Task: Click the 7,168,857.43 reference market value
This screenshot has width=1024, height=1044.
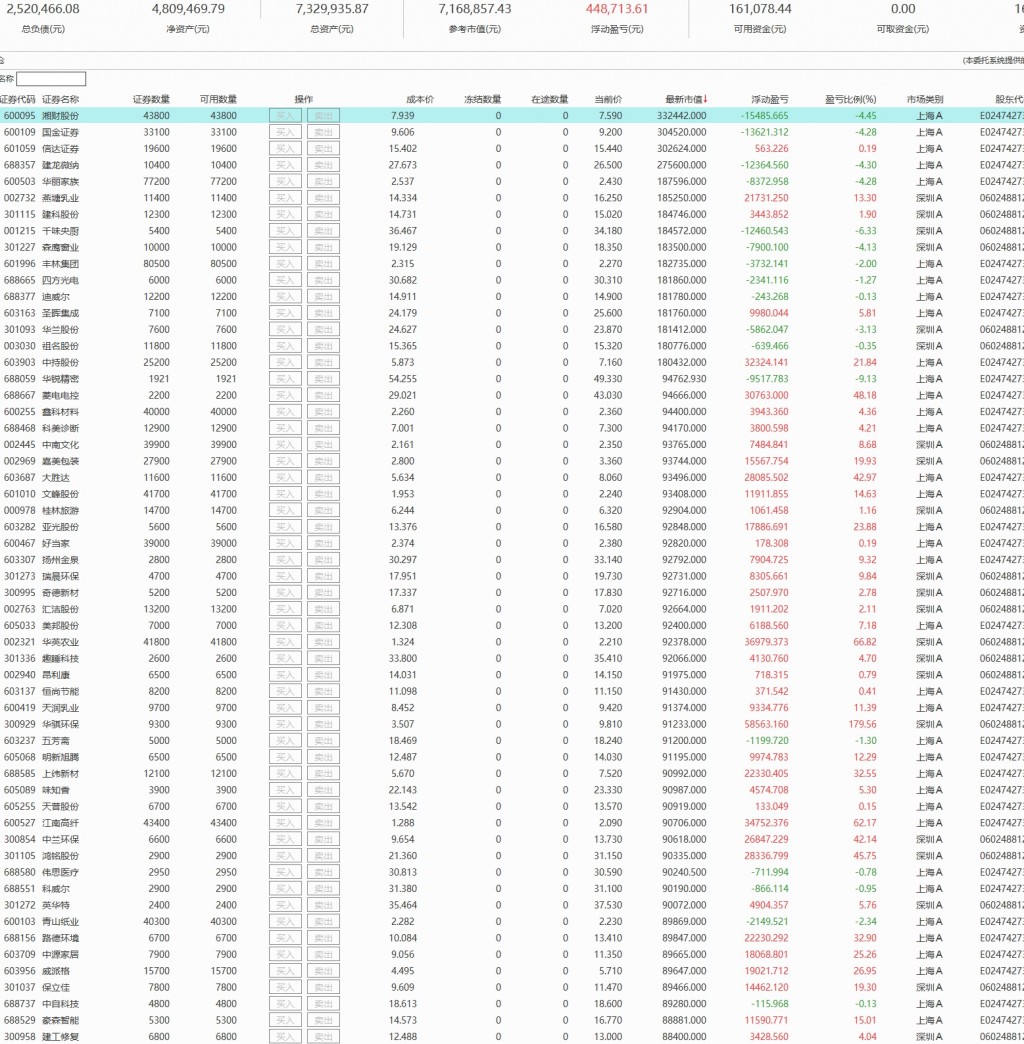Action: 475,9
